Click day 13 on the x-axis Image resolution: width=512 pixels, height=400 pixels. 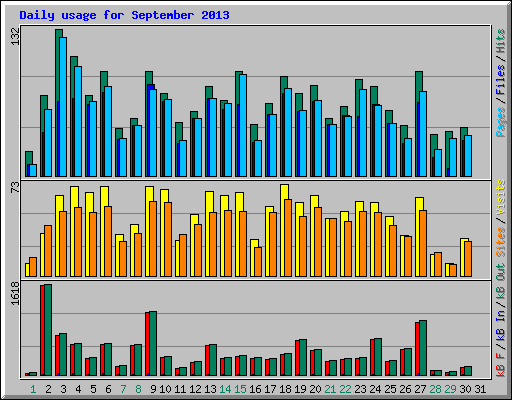click(x=210, y=389)
